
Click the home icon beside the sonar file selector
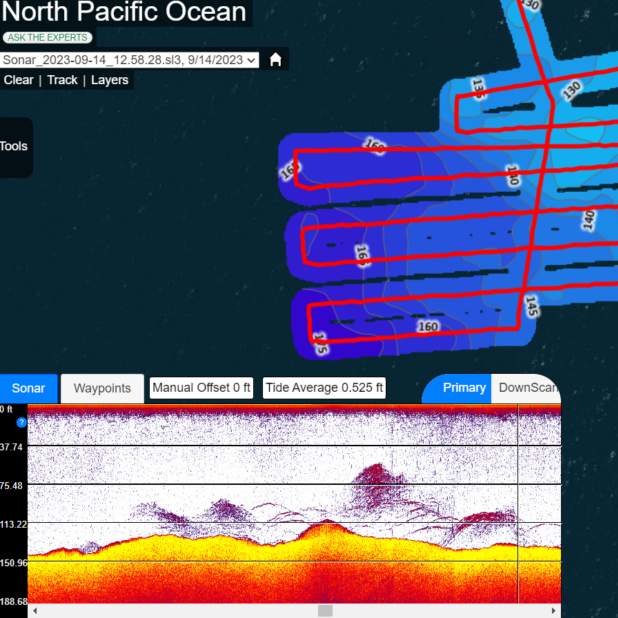276,59
